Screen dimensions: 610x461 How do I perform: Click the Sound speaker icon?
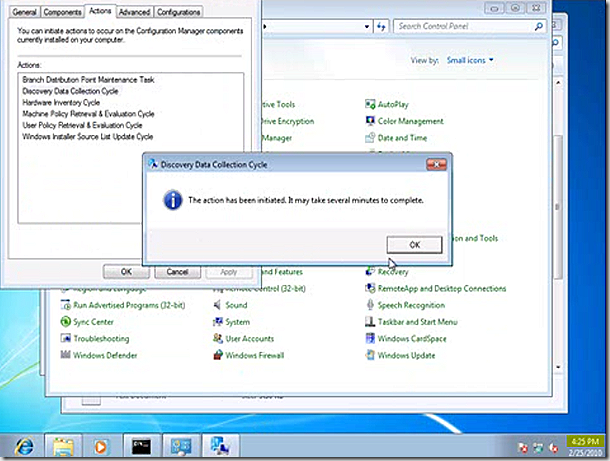click(x=217, y=305)
